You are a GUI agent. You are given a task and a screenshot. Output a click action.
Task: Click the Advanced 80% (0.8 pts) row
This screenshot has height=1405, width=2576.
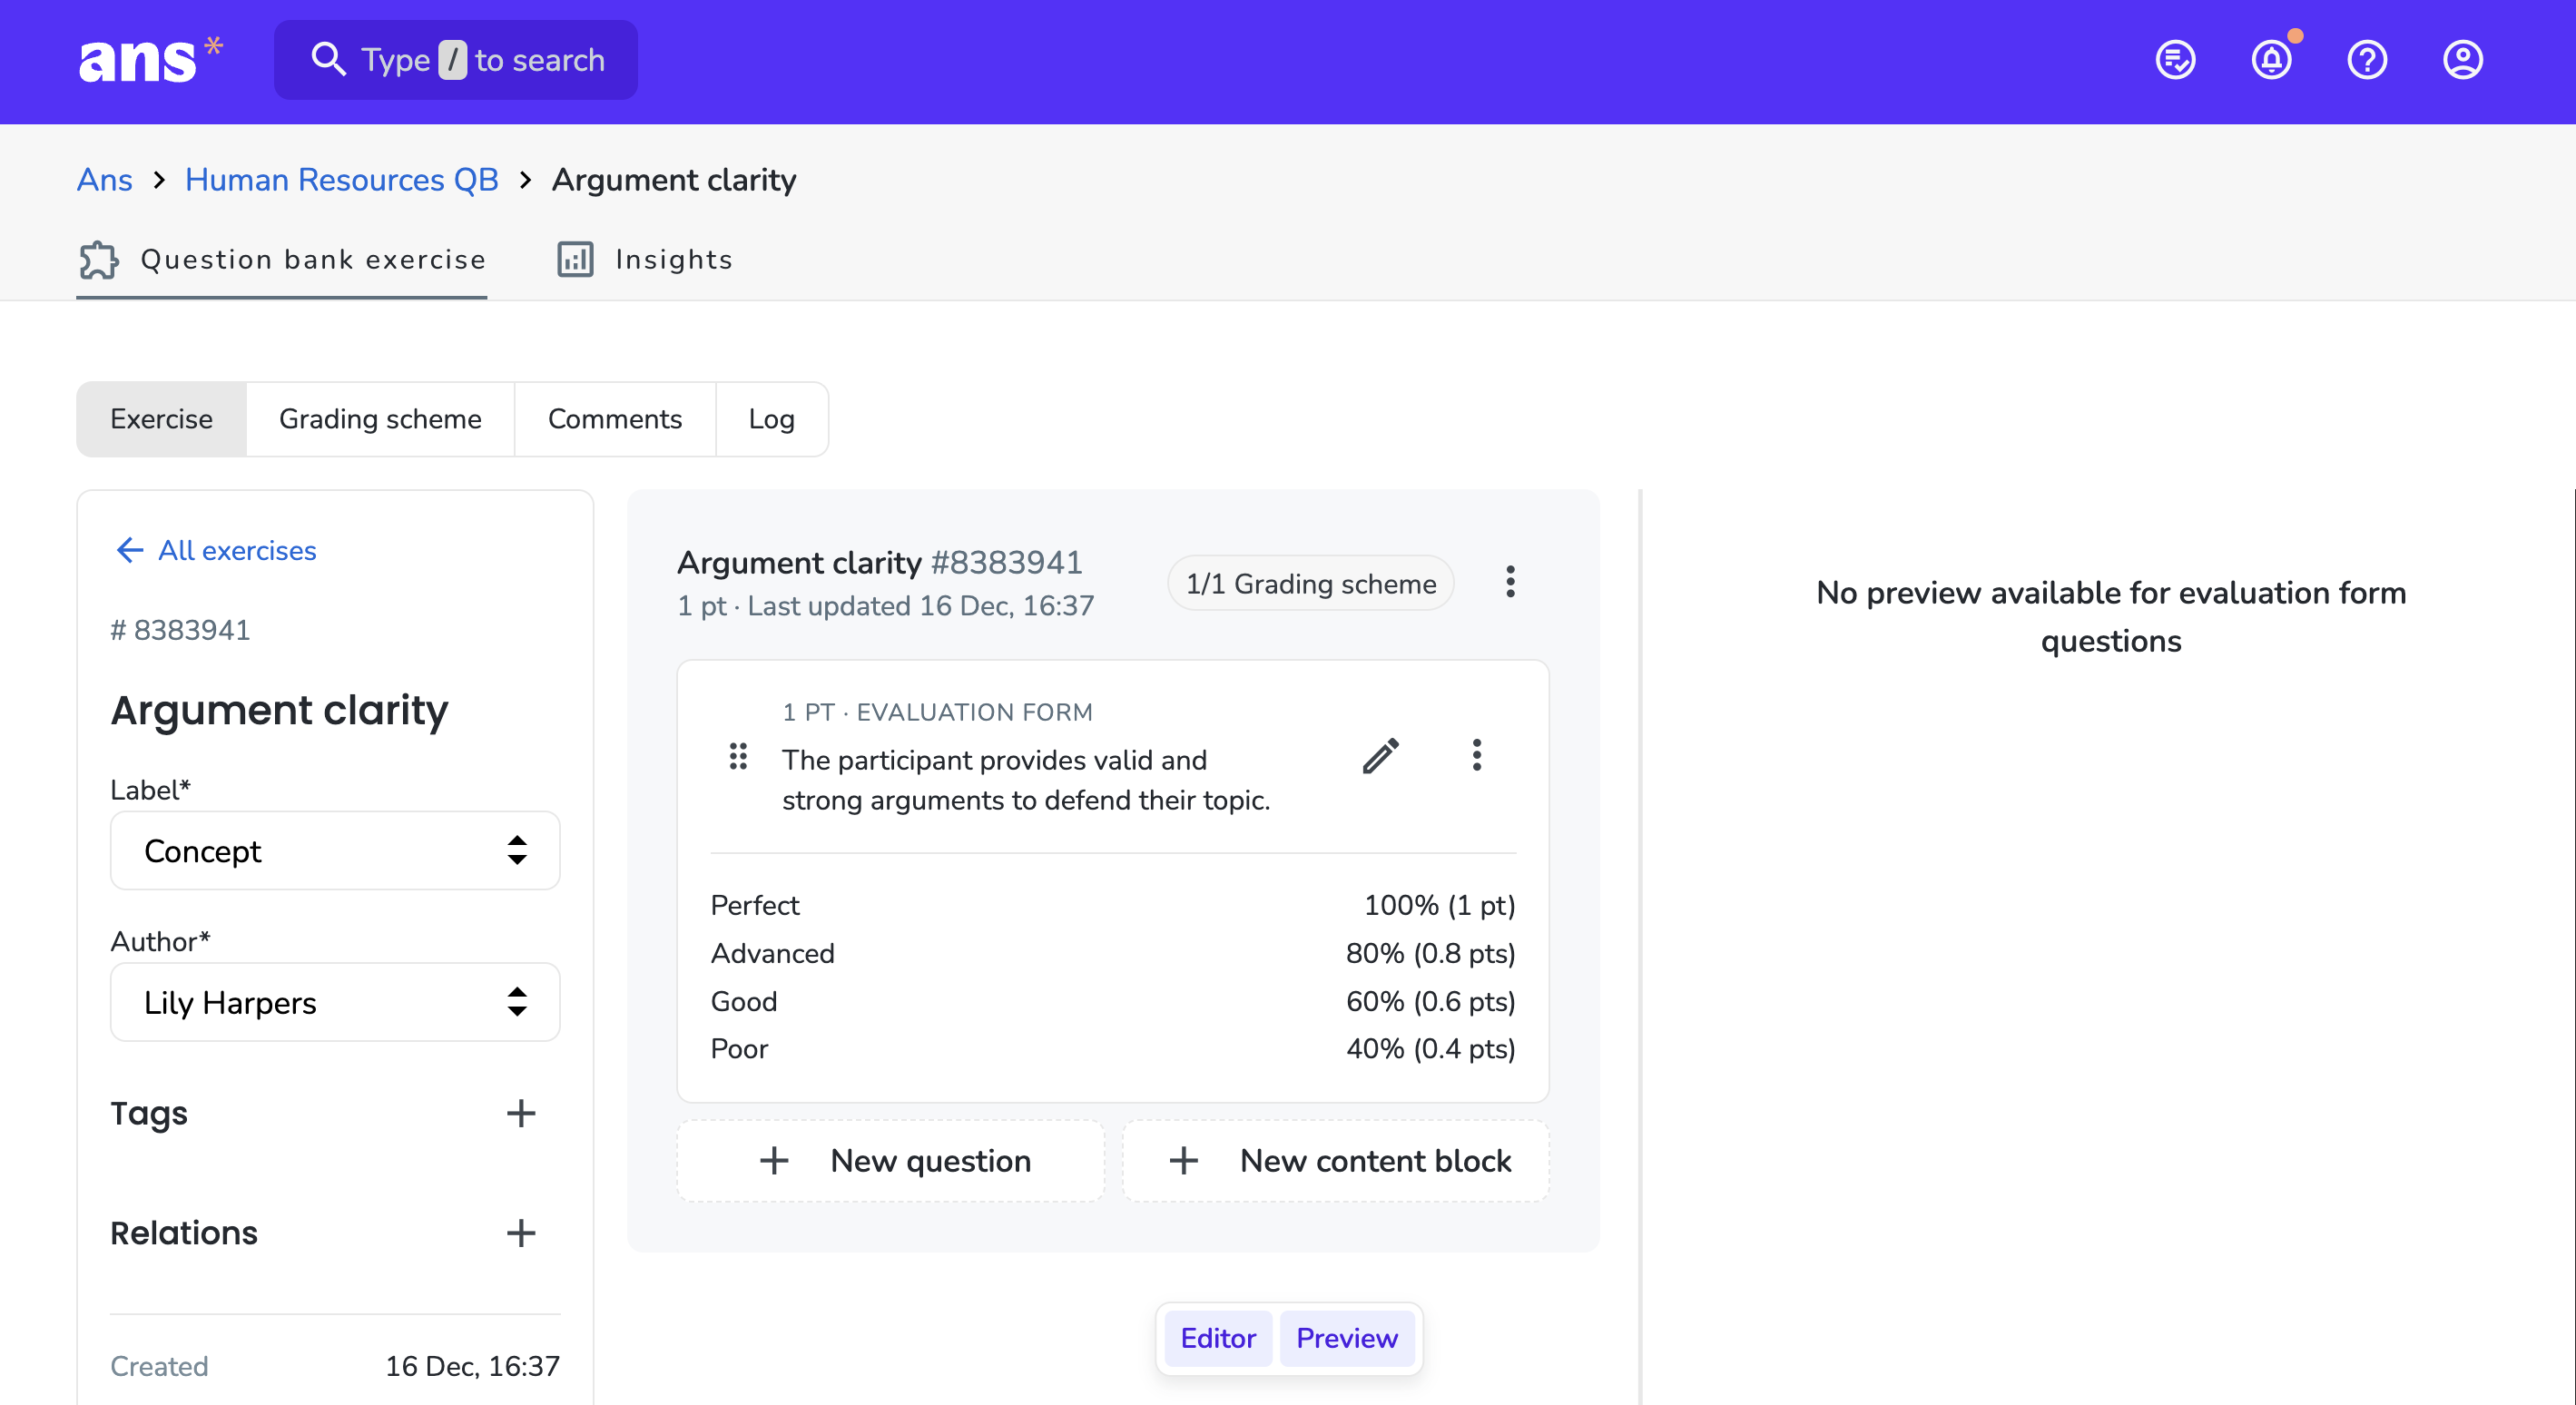1113,953
